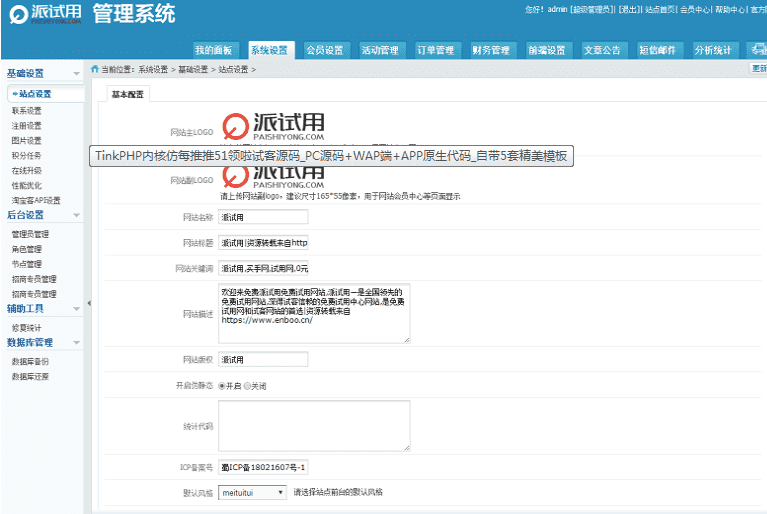This screenshot has width=767, height=514.
Task: Open 在线升级 in the sidebar
Action: pyautogui.click(x=27, y=171)
